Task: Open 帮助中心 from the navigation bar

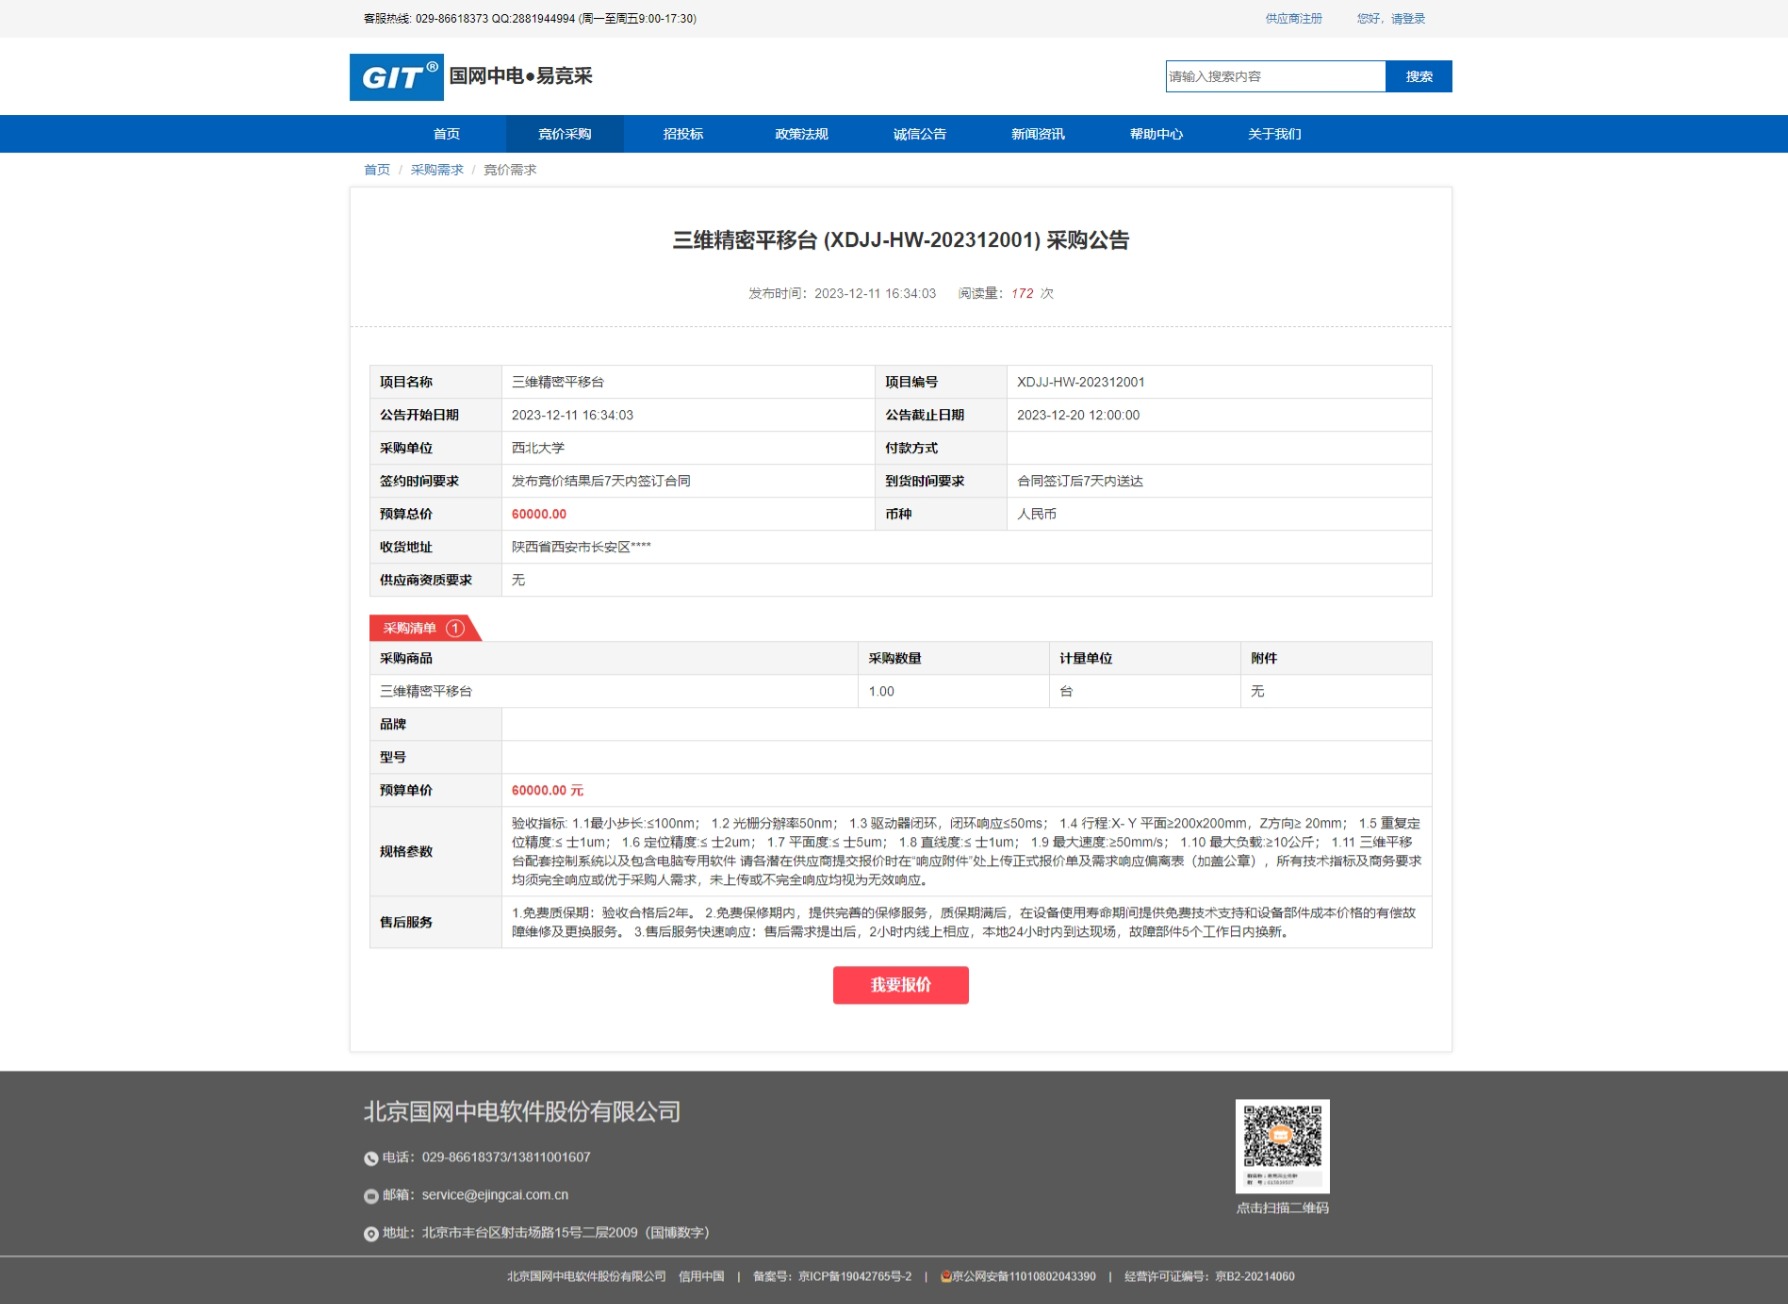Action: pyautogui.click(x=1156, y=134)
